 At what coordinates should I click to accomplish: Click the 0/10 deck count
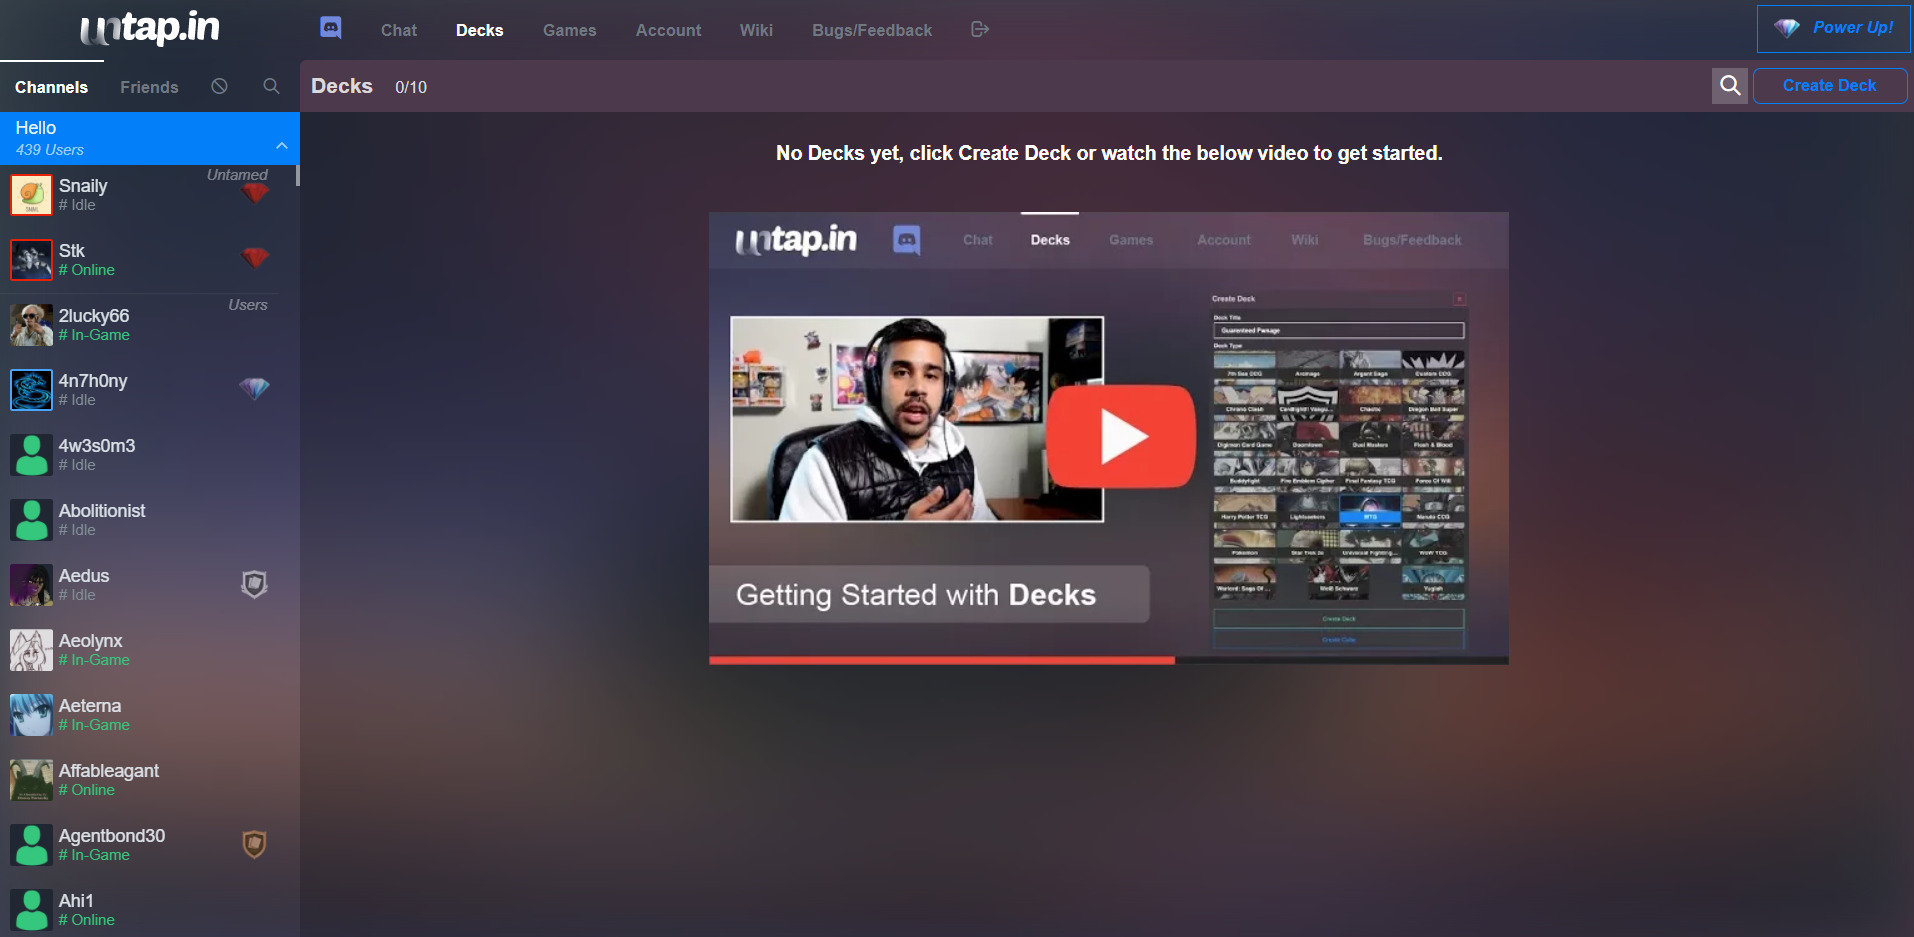click(x=411, y=87)
